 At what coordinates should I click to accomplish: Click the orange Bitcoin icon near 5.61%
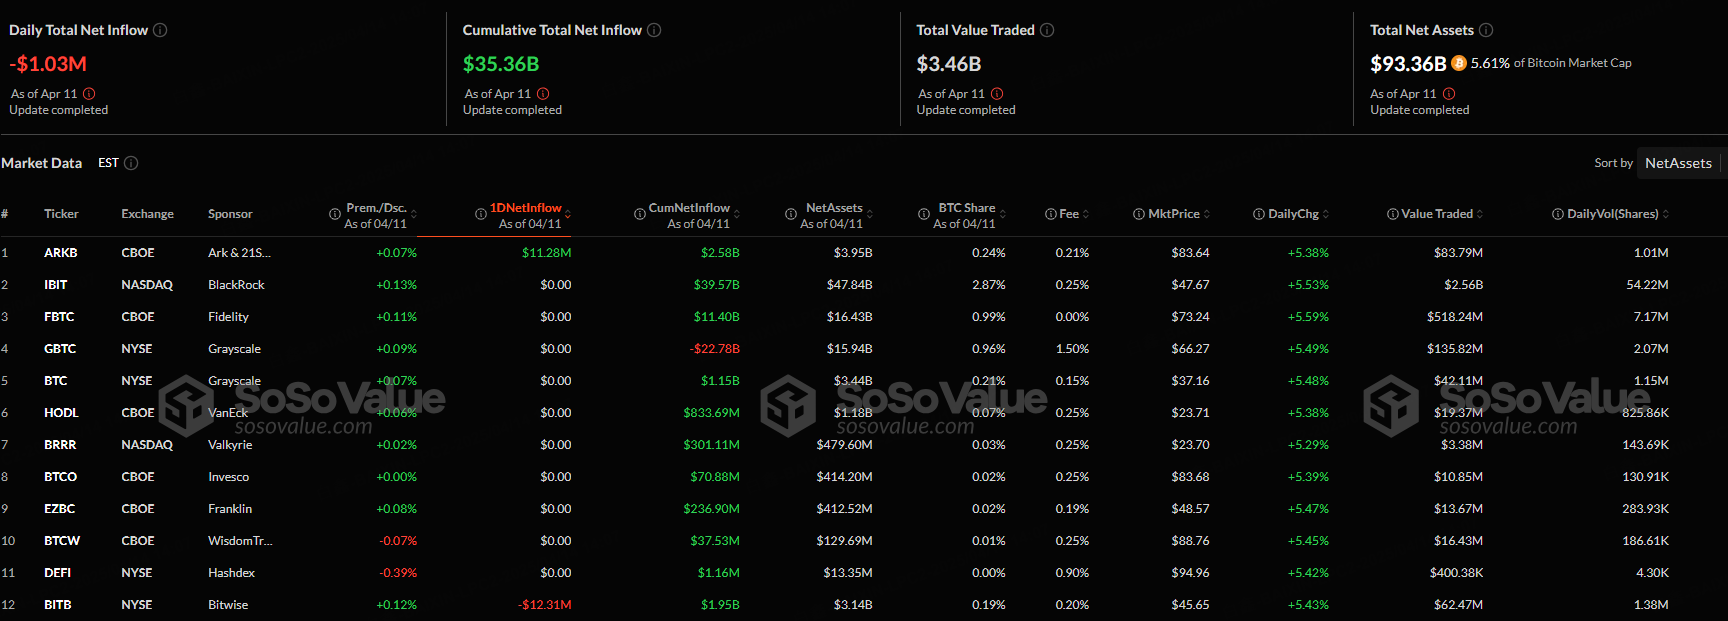pos(1459,63)
